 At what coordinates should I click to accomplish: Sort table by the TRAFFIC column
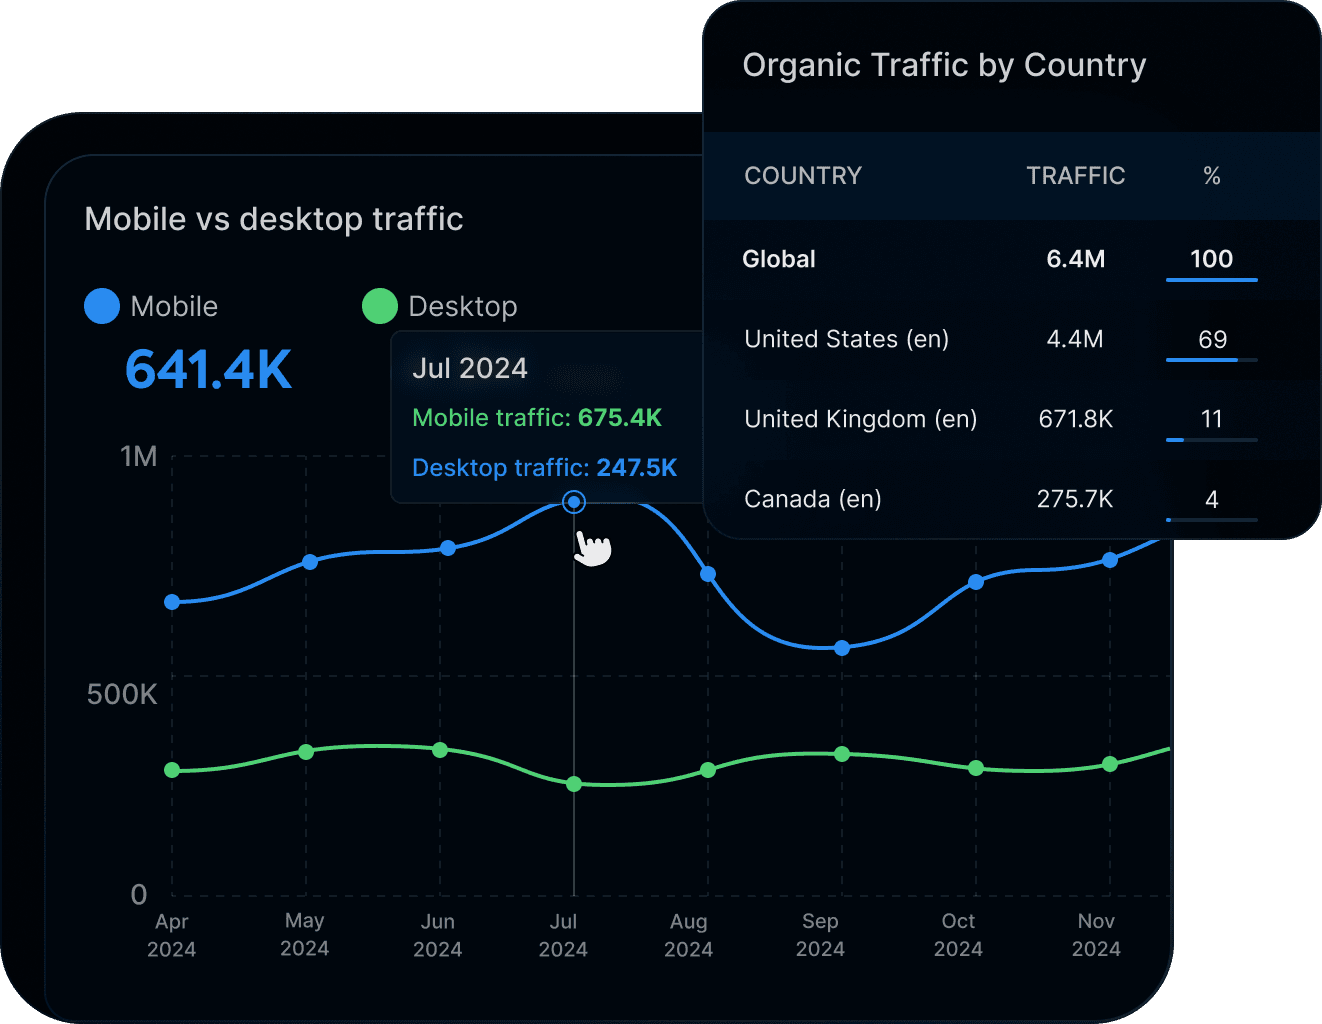coord(1075,175)
